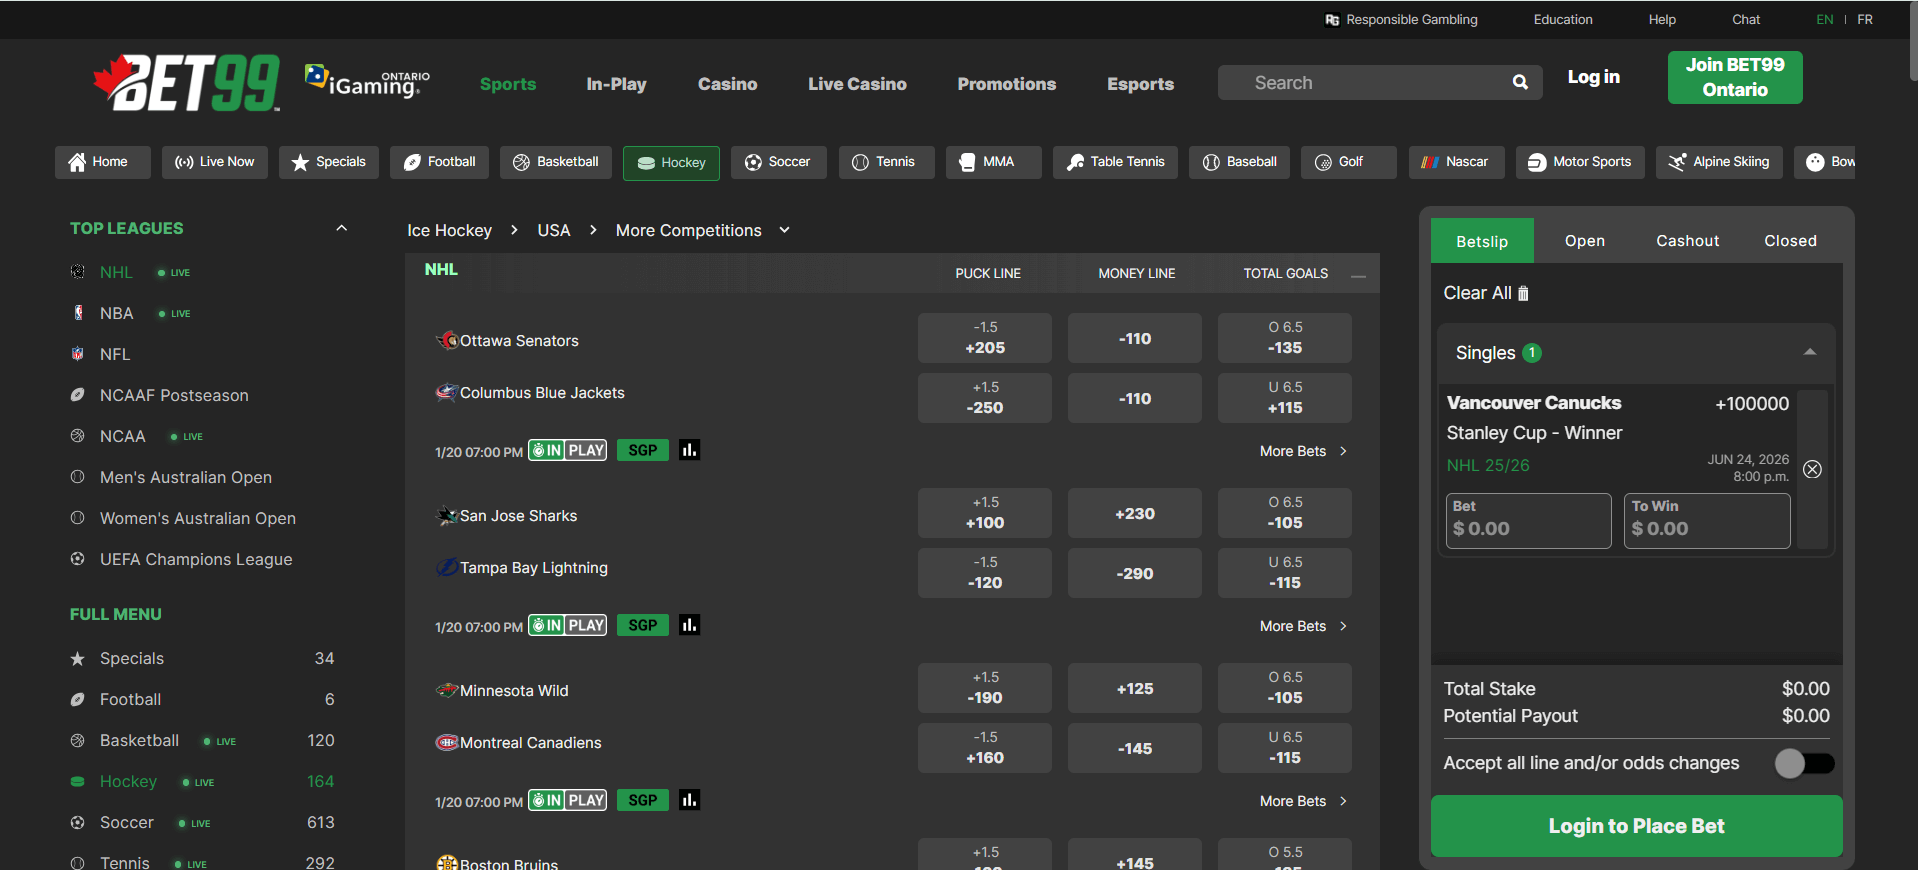1918x870 pixels.
Task: Open More Bets for Minnesota vs Montreal
Action: point(1303,801)
